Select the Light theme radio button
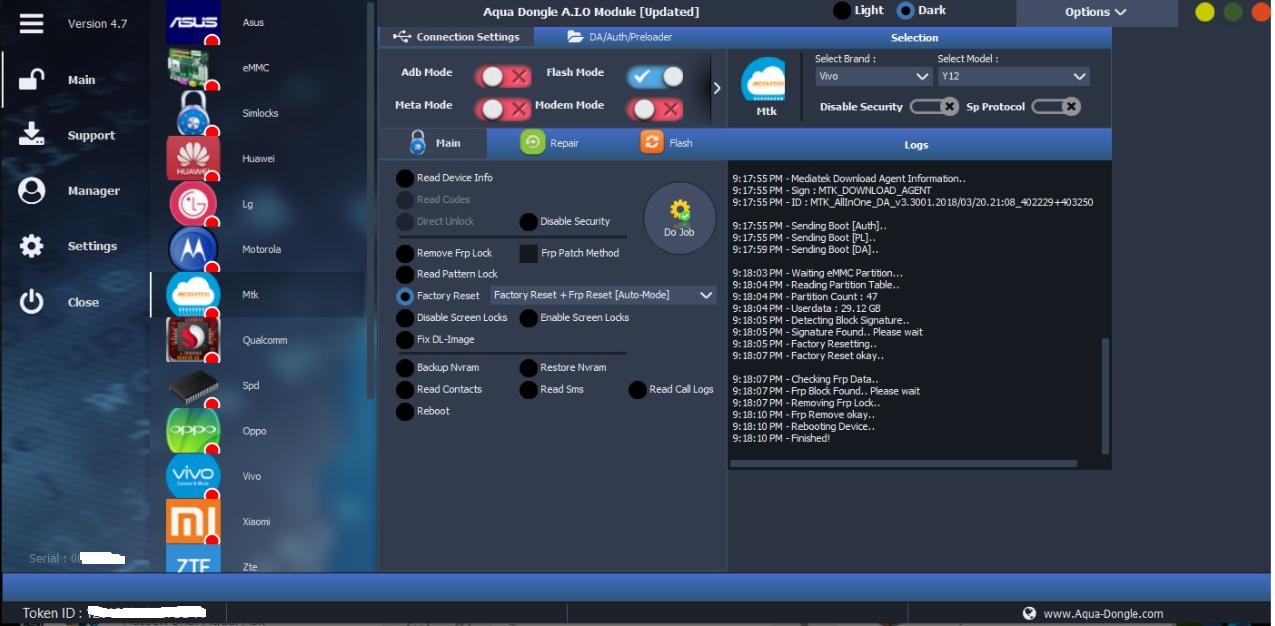 843,11
